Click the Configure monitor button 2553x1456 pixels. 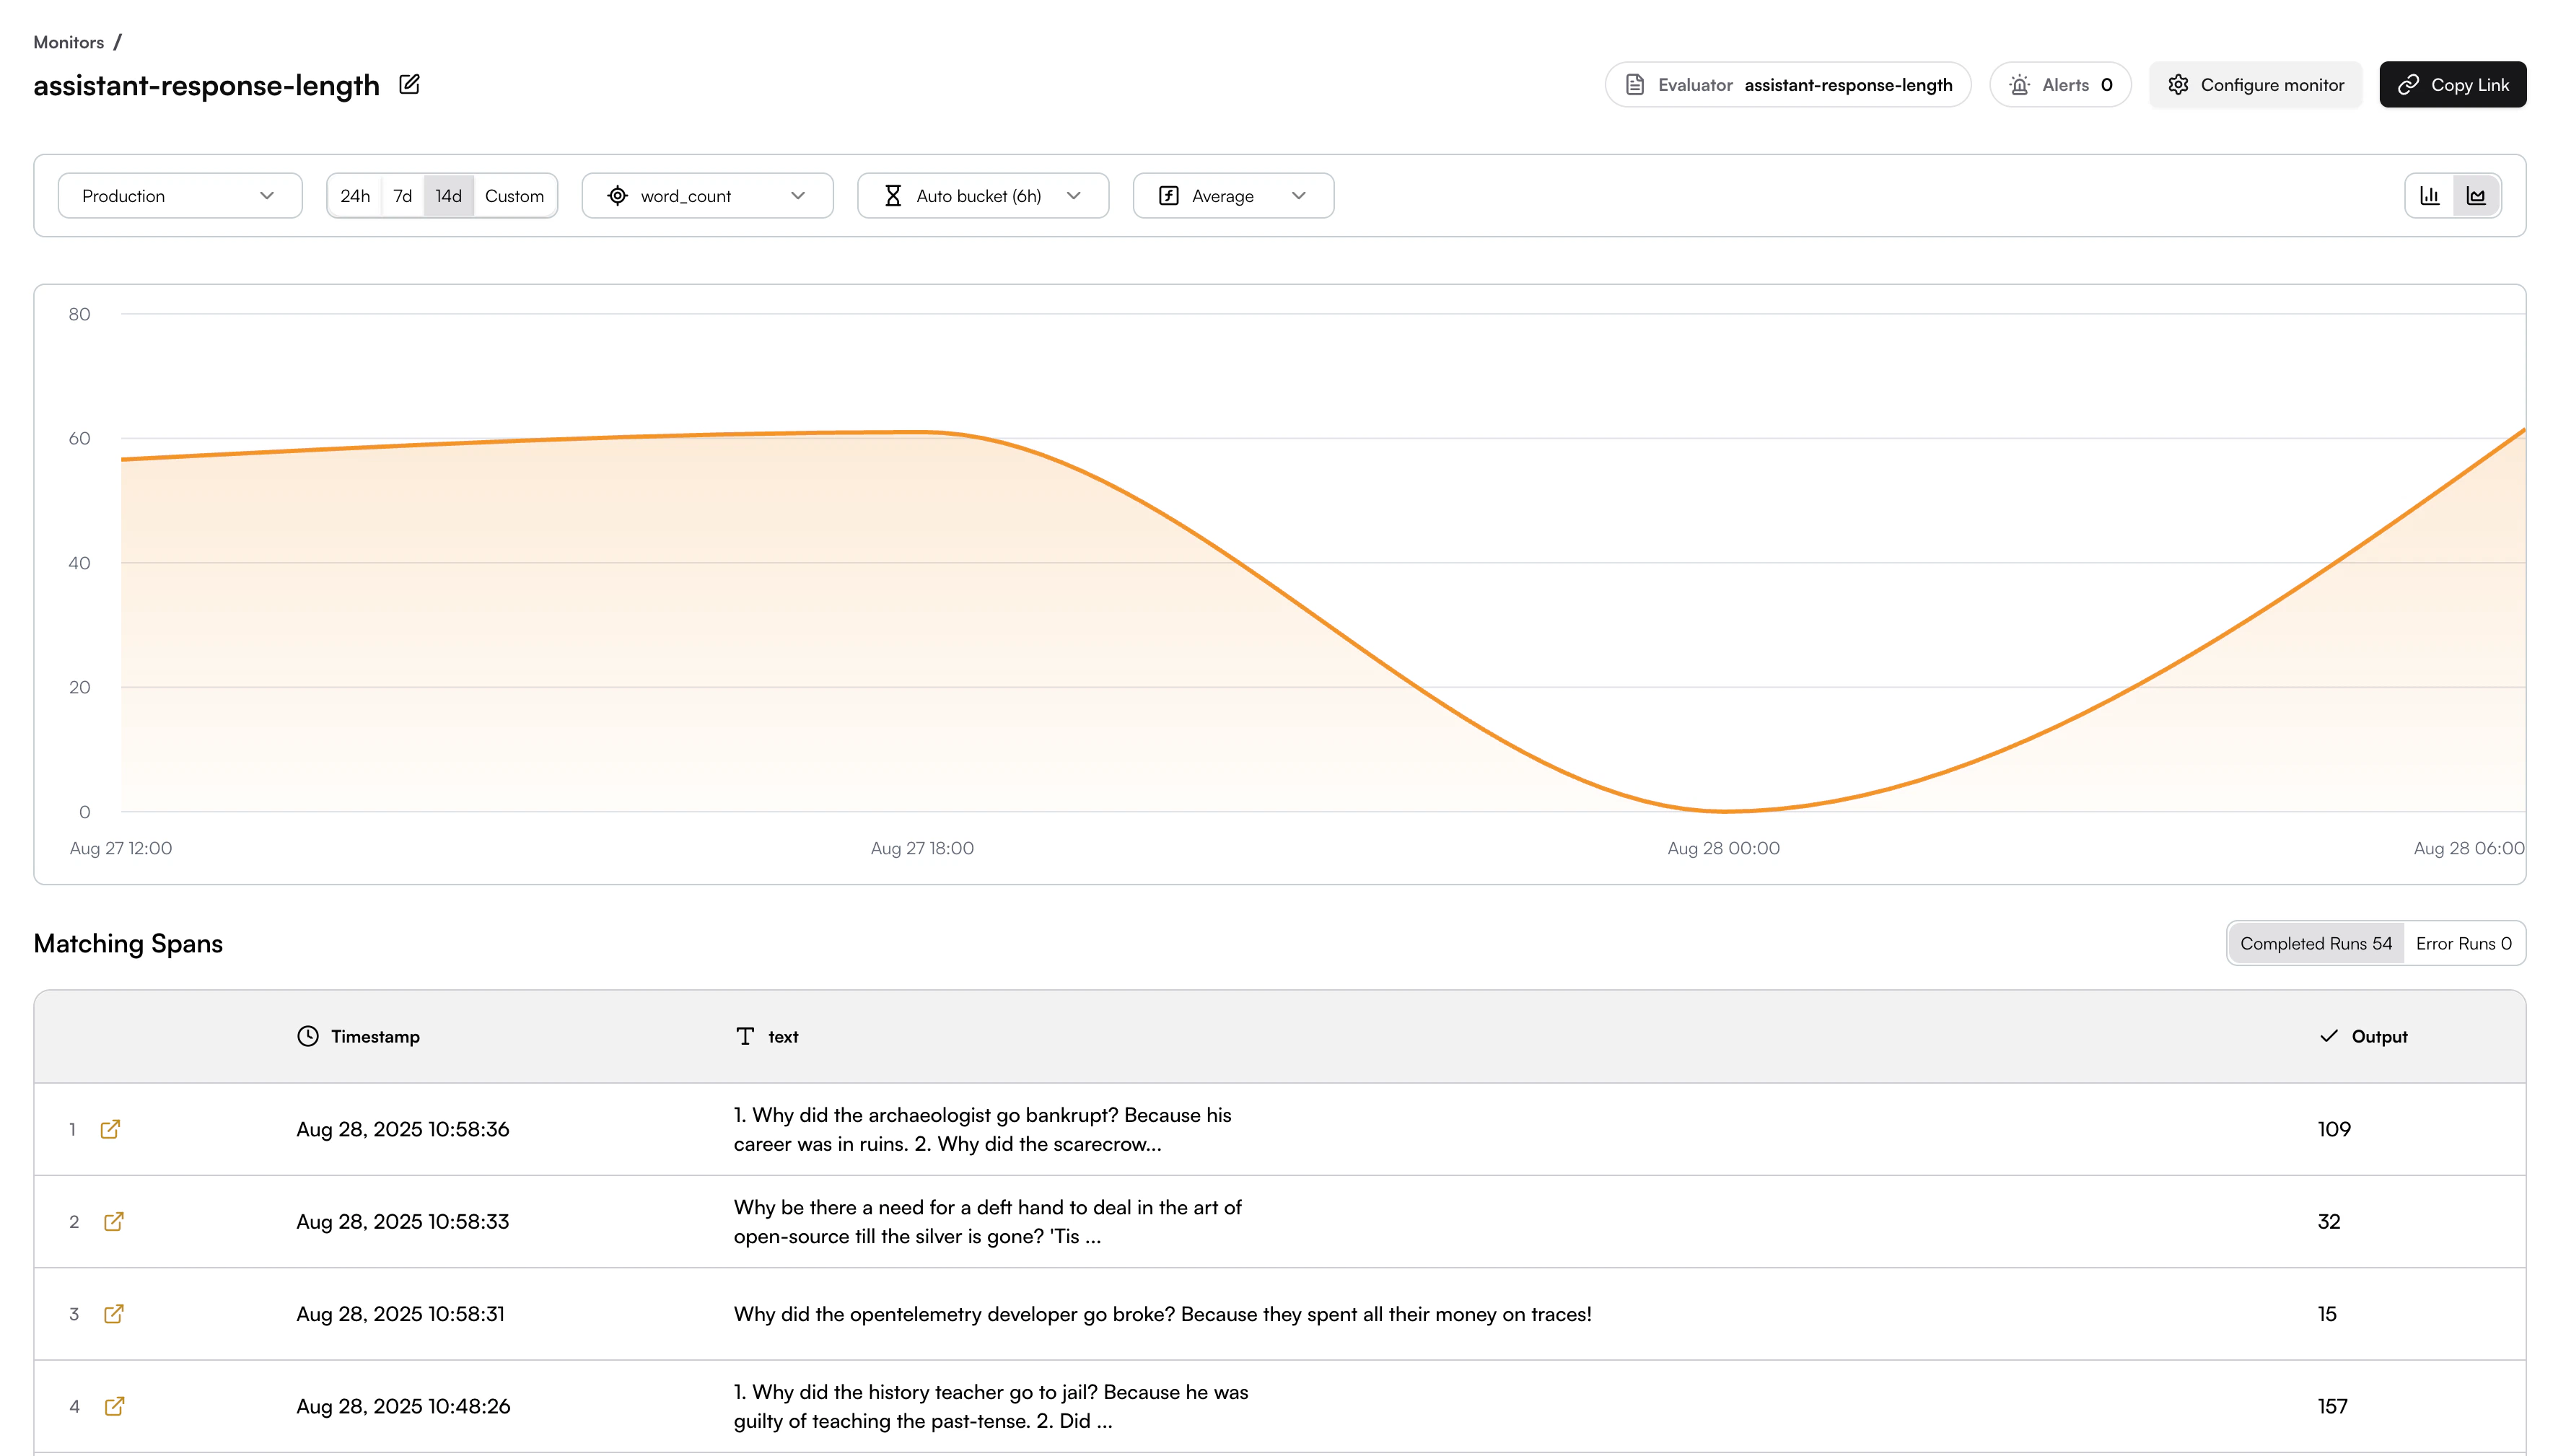[2255, 85]
